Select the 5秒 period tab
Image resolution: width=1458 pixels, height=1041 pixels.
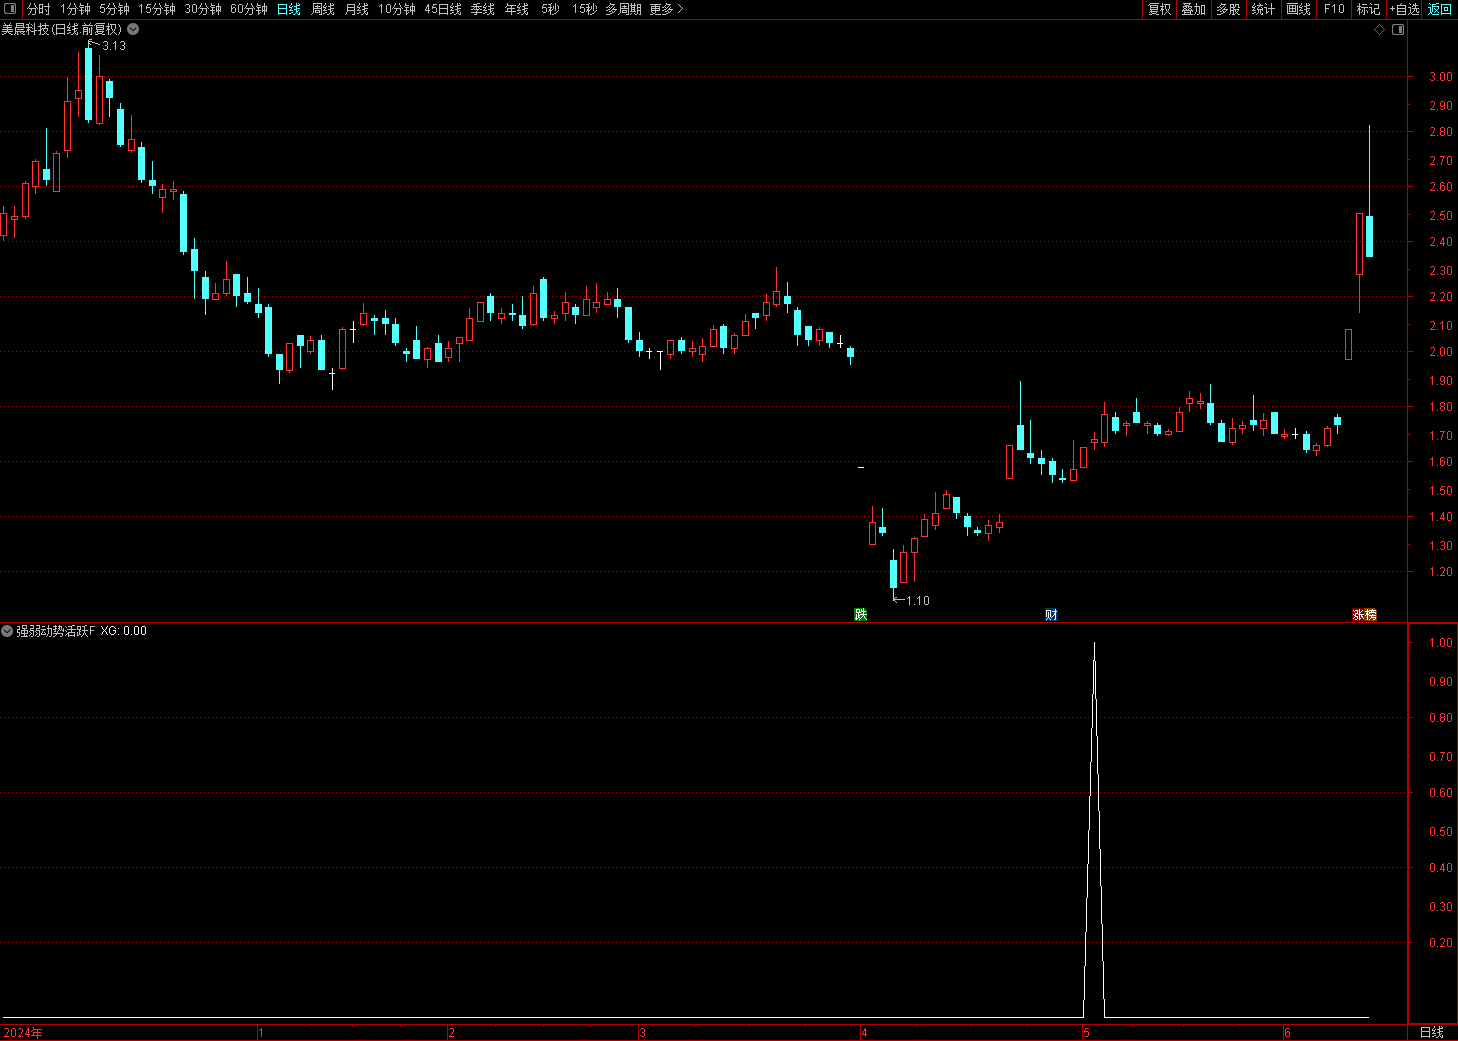pos(550,9)
